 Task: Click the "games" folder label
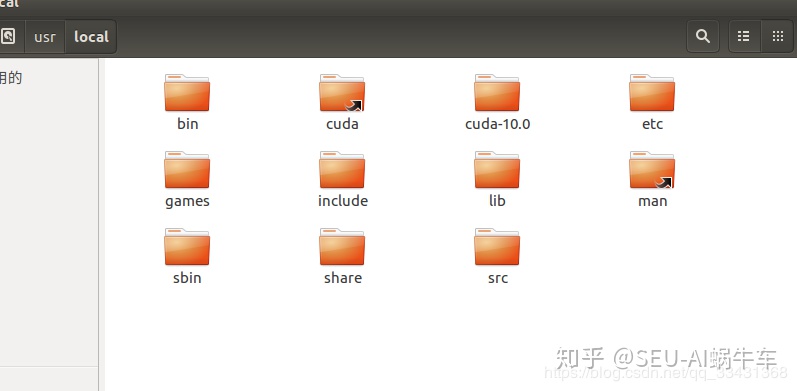(x=187, y=201)
